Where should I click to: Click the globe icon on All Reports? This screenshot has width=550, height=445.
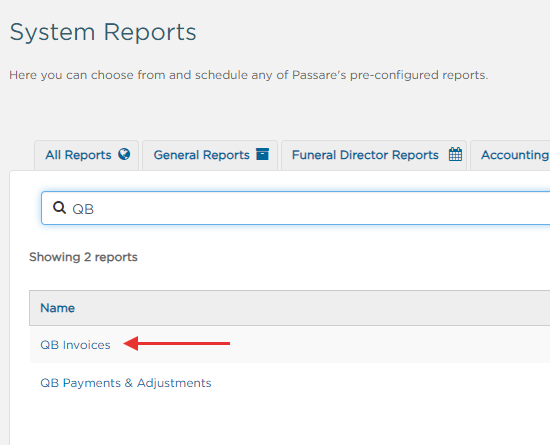pos(124,154)
